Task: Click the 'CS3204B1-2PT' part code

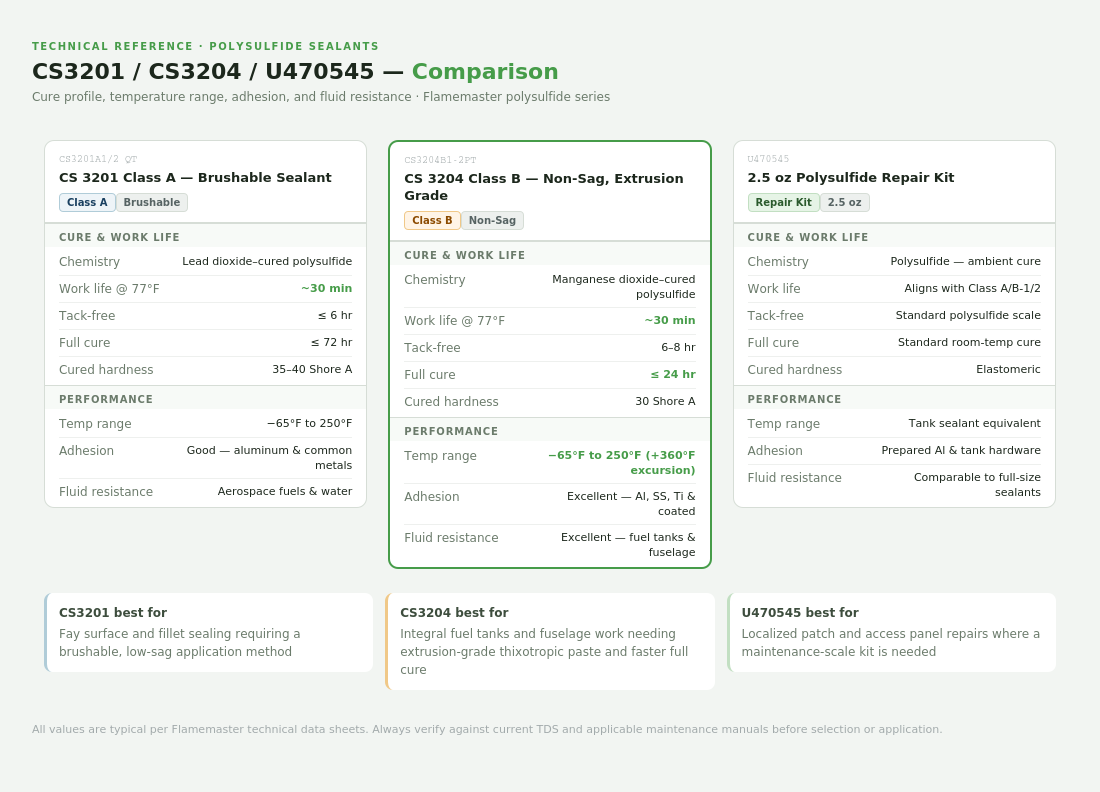Action: (x=441, y=160)
